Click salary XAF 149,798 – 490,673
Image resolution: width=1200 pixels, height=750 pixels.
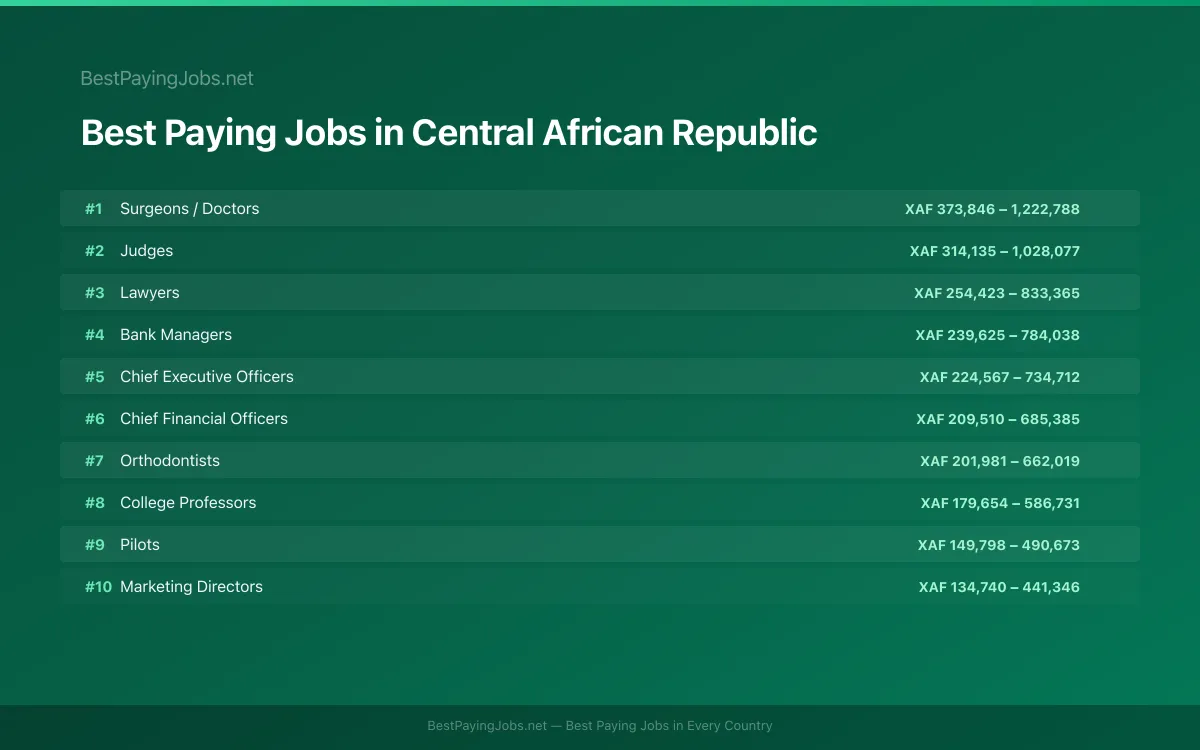pos(999,545)
